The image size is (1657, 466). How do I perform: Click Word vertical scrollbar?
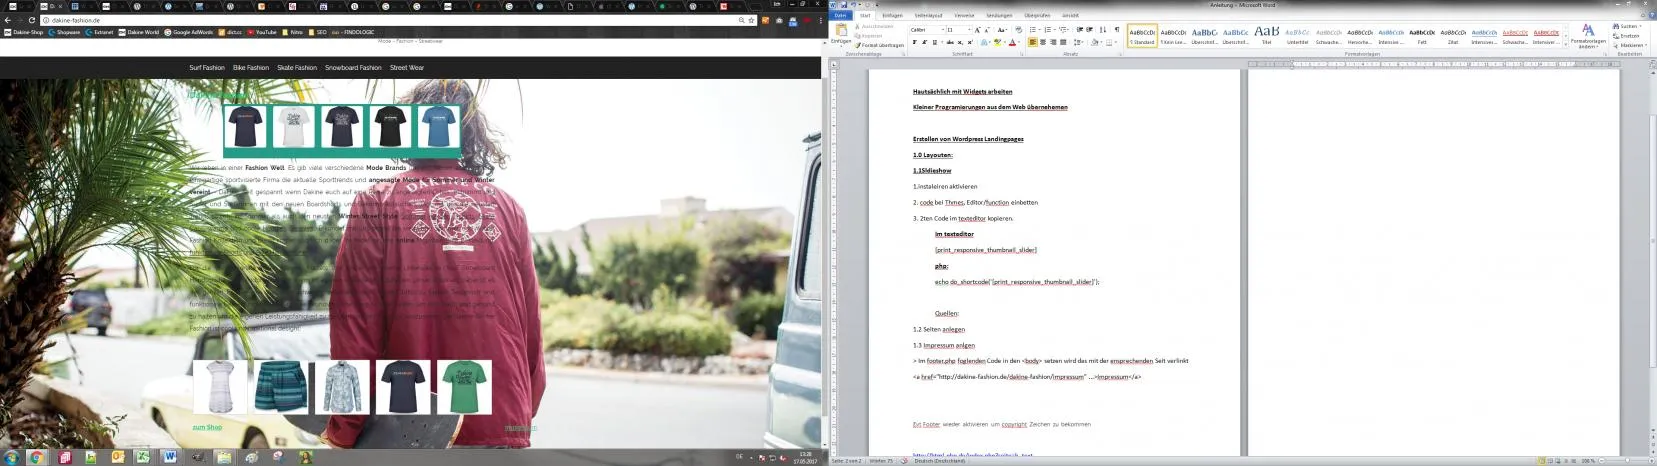1652,250
